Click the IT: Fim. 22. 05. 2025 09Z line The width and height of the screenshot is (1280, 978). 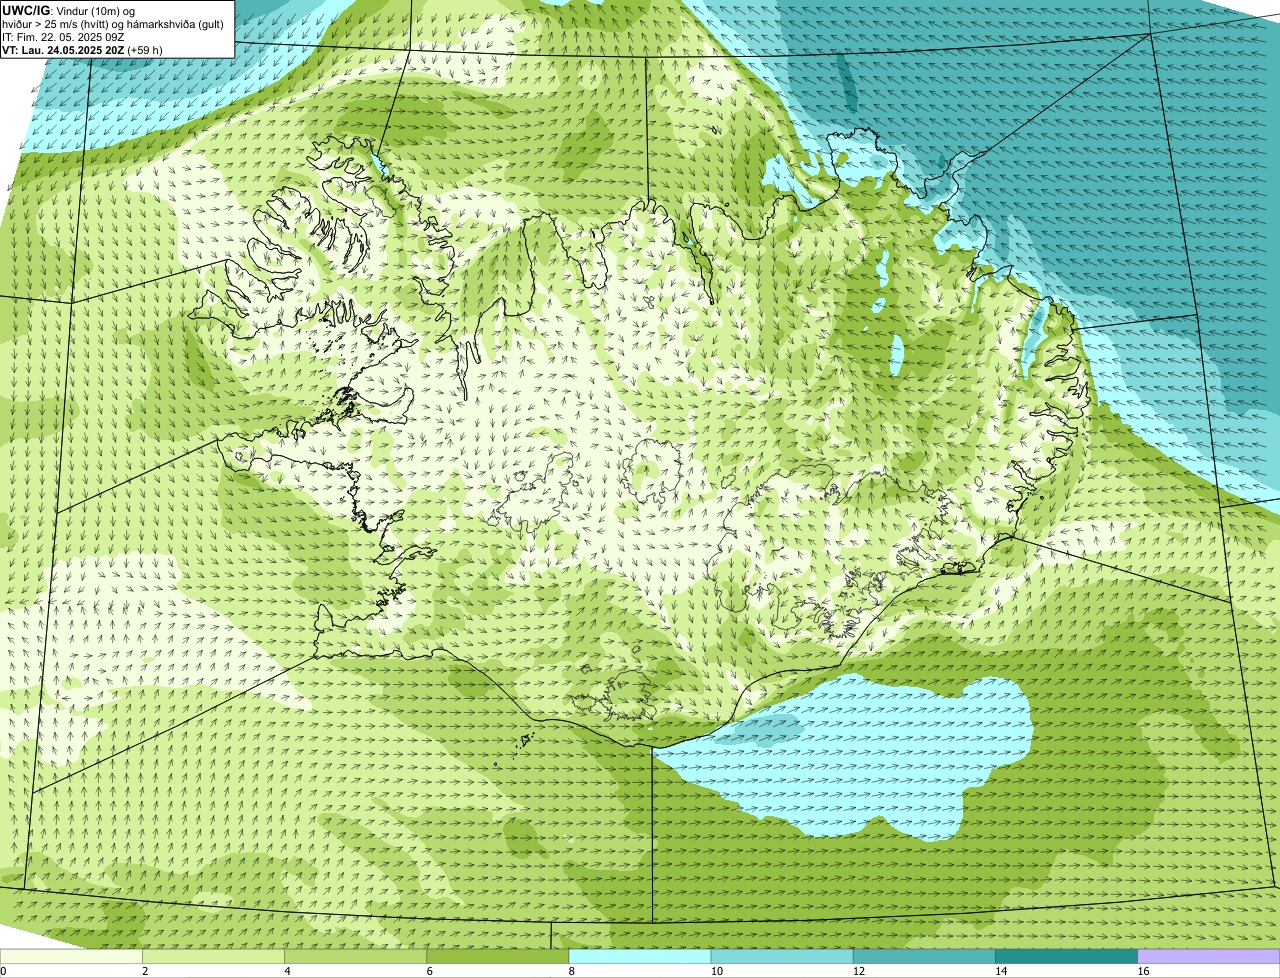click(63, 37)
